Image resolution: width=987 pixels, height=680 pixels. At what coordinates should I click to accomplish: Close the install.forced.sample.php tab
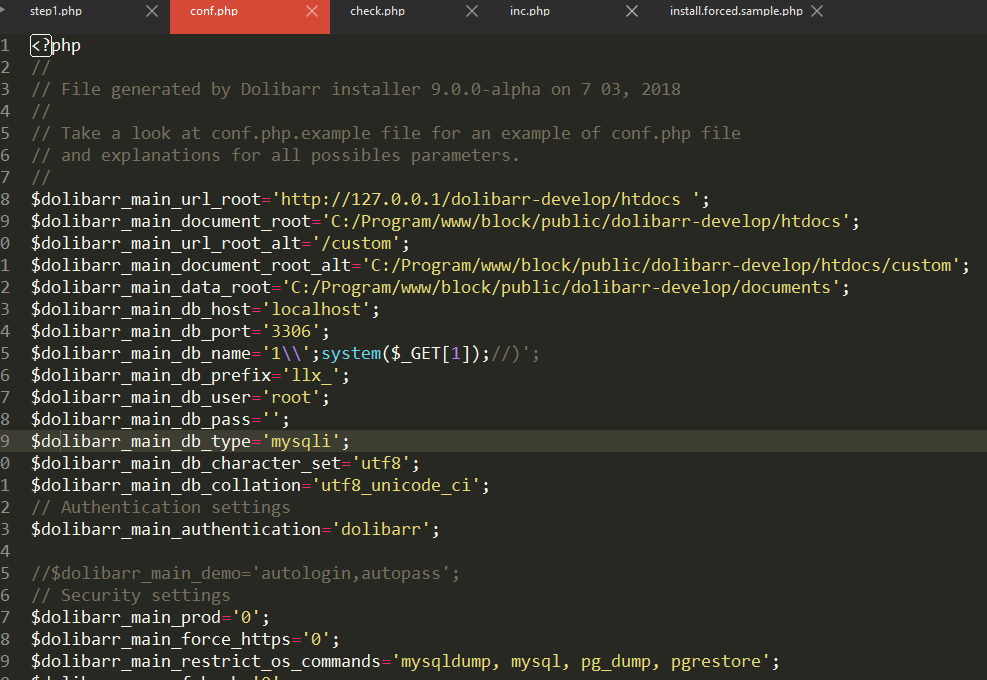[817, 11]
